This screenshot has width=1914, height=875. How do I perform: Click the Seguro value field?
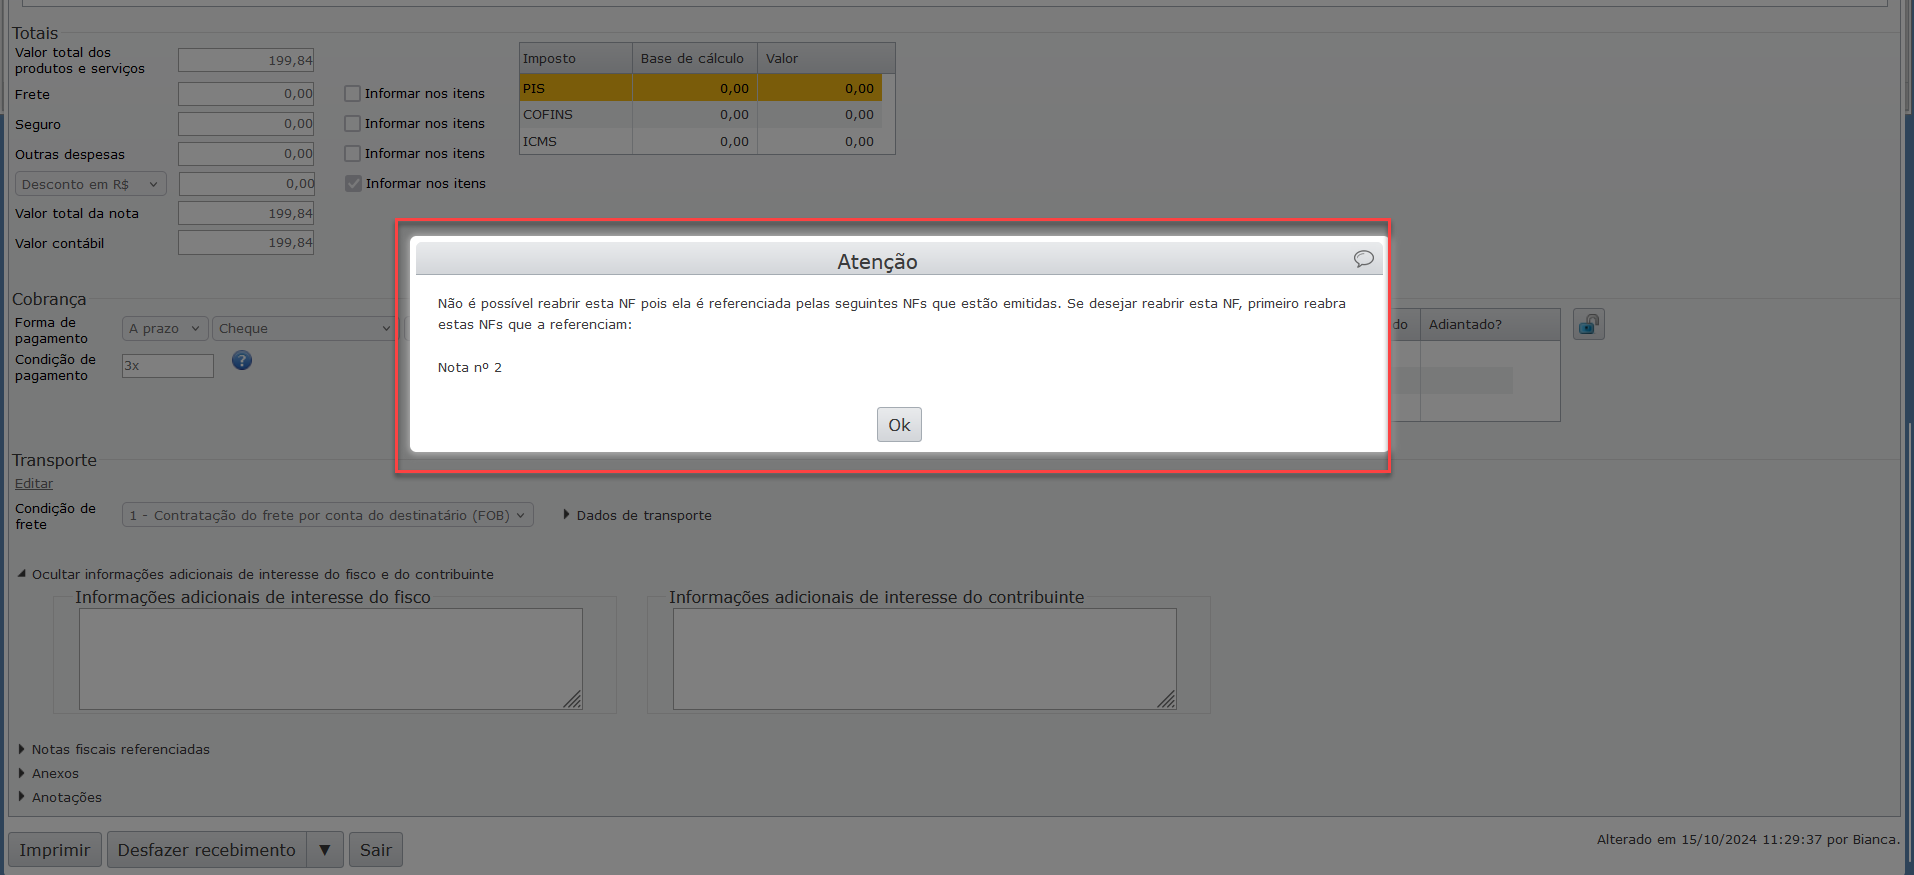pyautogui.click(x=246, y=124)
